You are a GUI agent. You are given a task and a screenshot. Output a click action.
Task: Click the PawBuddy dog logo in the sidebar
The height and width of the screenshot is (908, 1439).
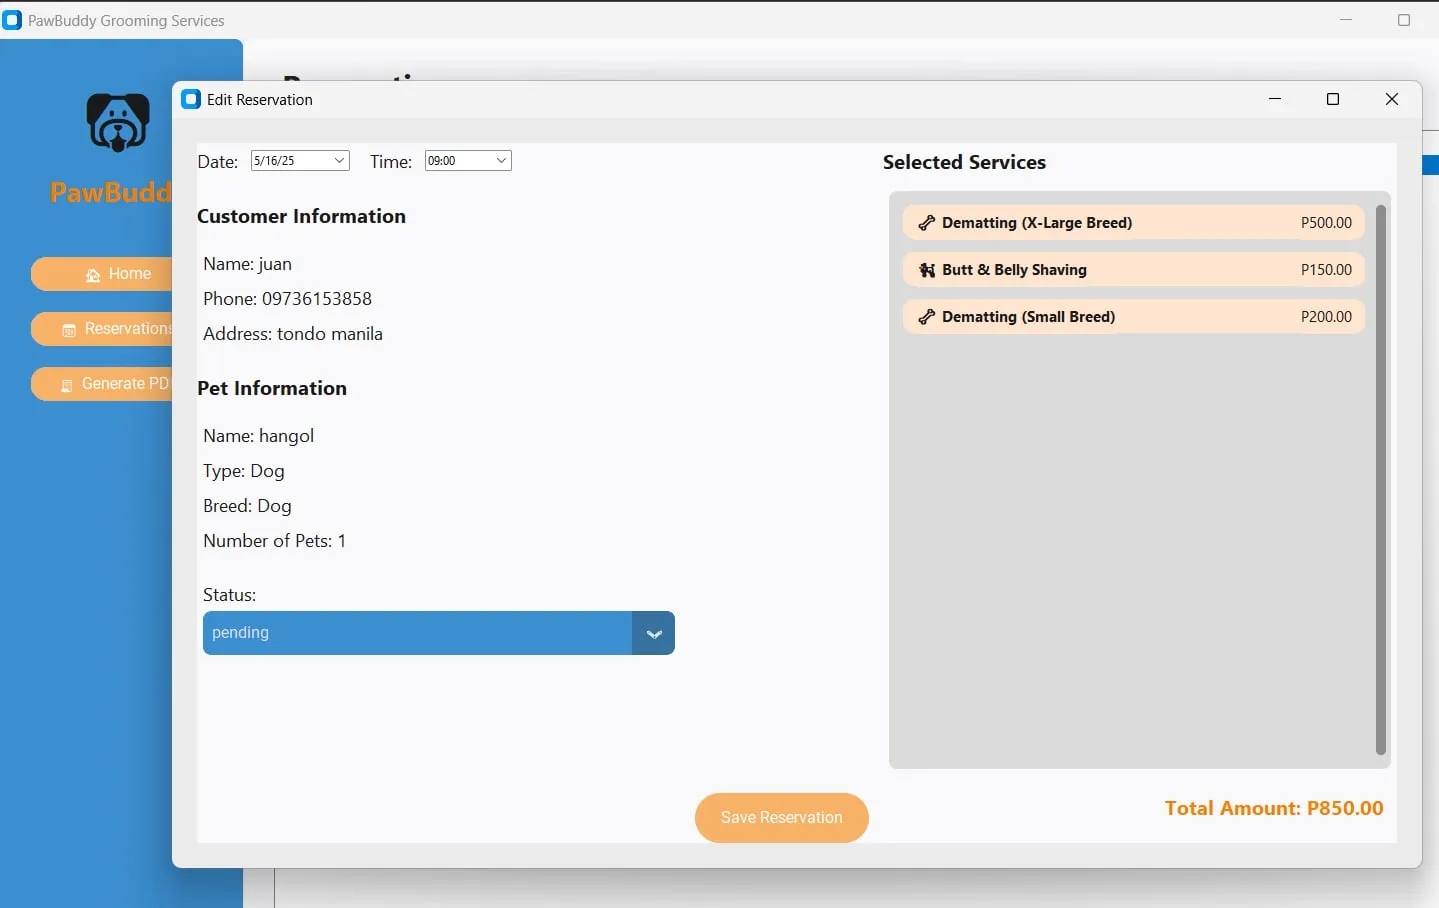pos(118,123)
